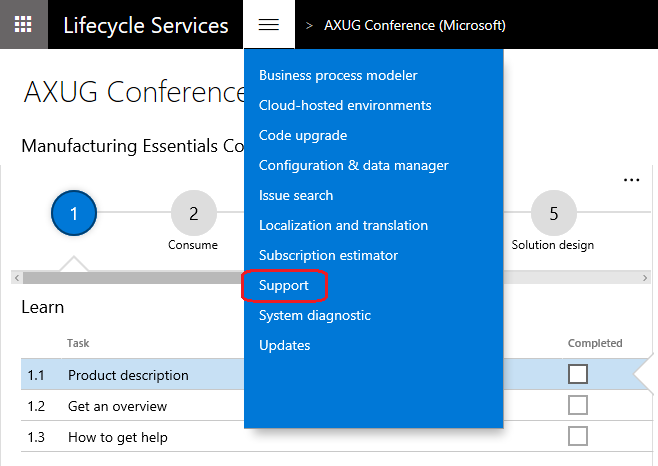Collapse the hamburger navigation menu
The height and width of the screenshot is (466, 658).
click(268, 24)
